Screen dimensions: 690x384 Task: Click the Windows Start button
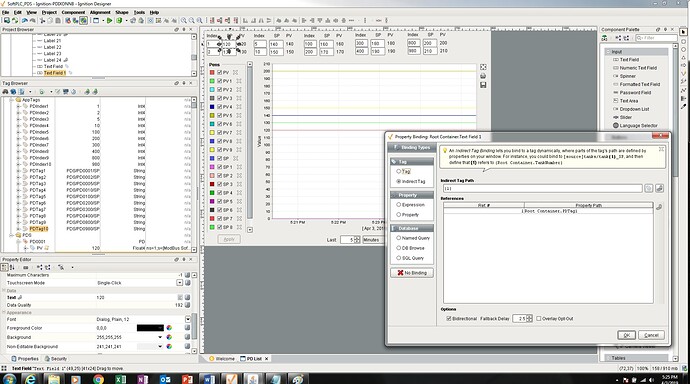point(9,379)
